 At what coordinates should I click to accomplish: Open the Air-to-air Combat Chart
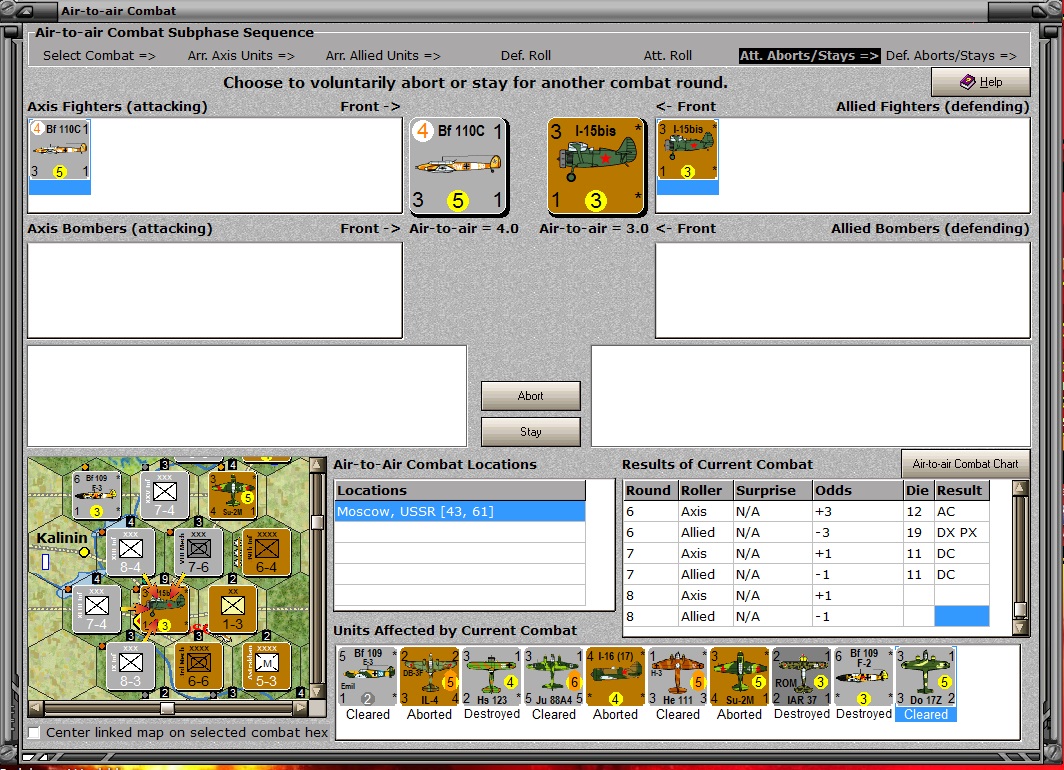click(965, 464)
